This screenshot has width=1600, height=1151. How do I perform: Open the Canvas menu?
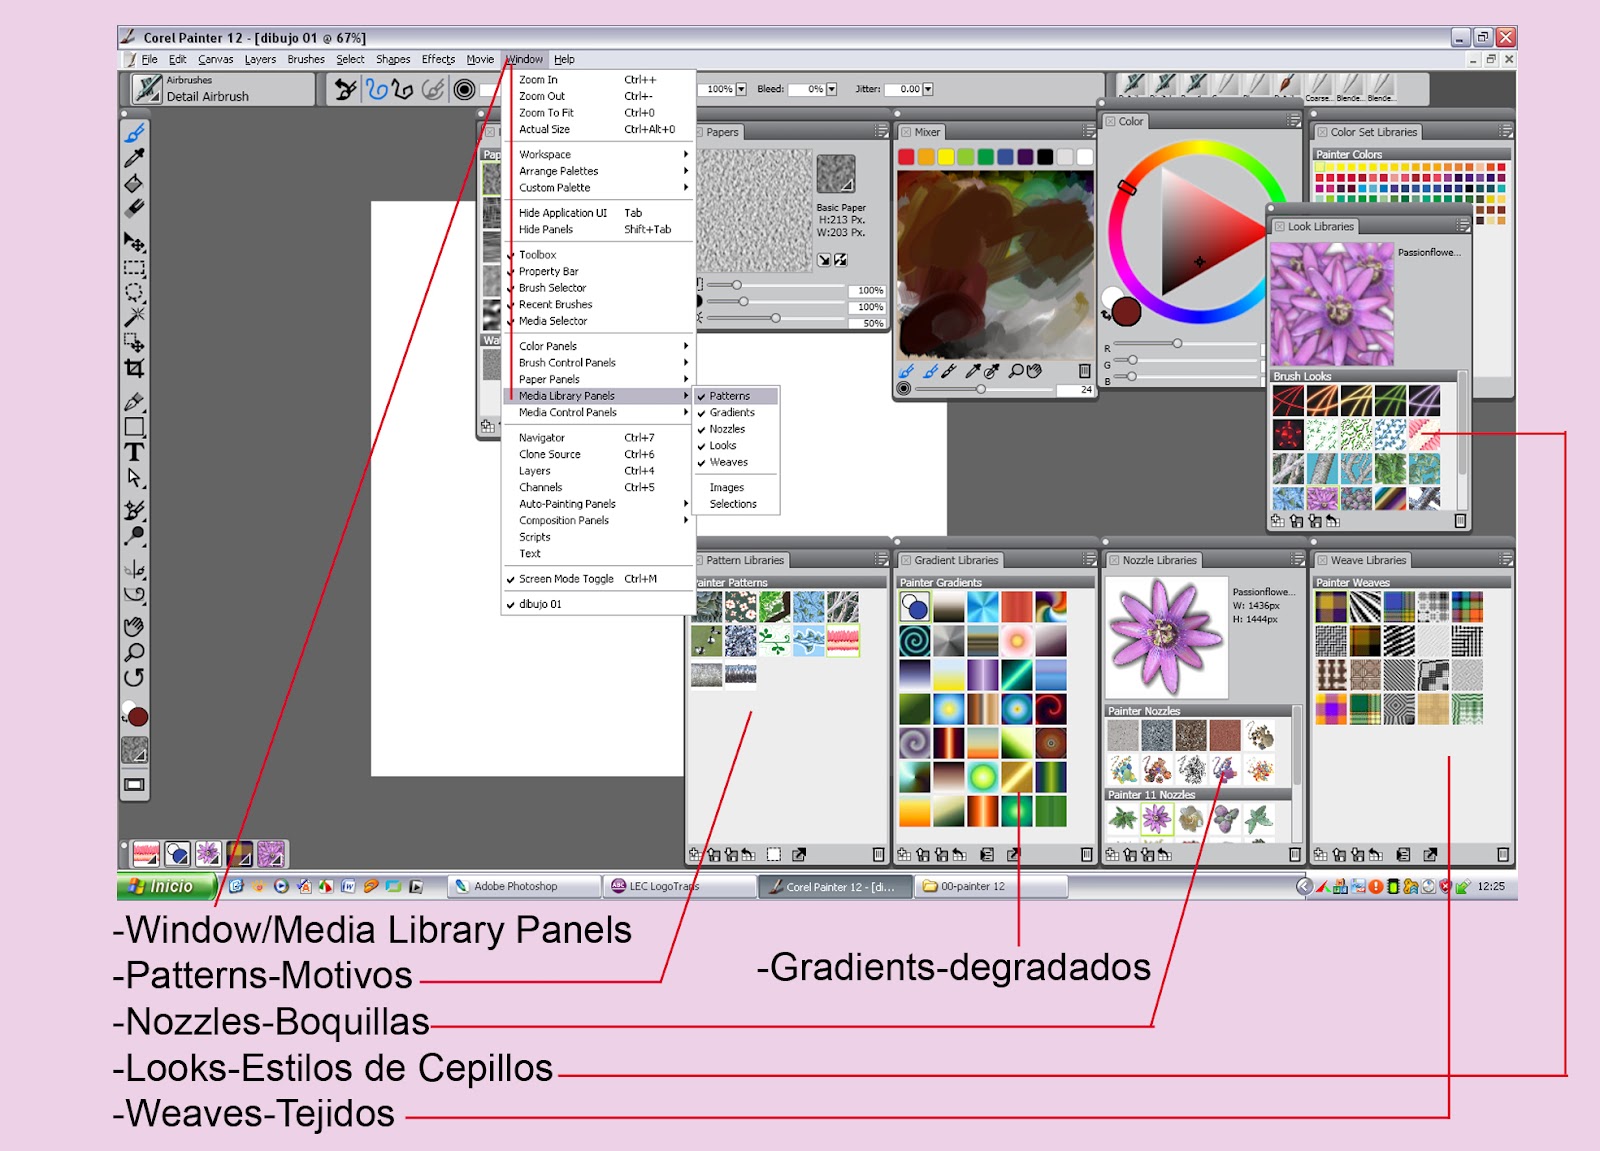point(215,59)
